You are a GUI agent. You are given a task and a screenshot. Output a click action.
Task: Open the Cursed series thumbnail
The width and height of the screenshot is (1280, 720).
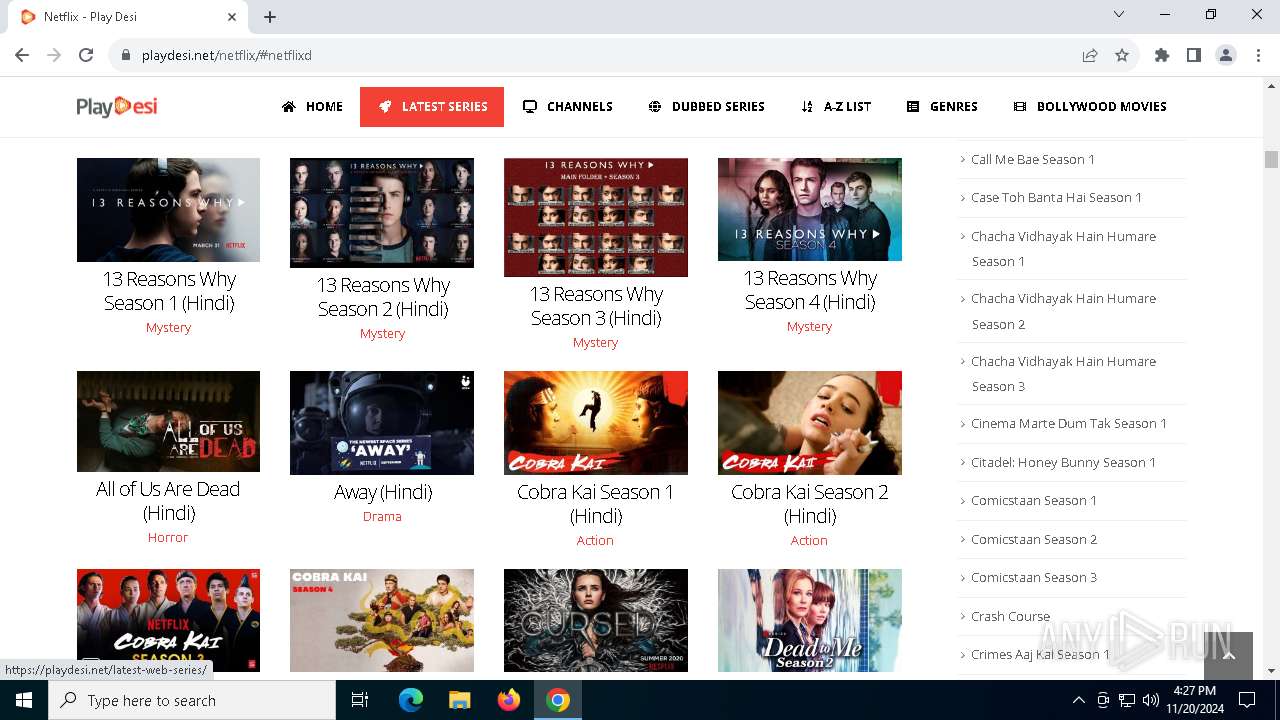(596, 621)
